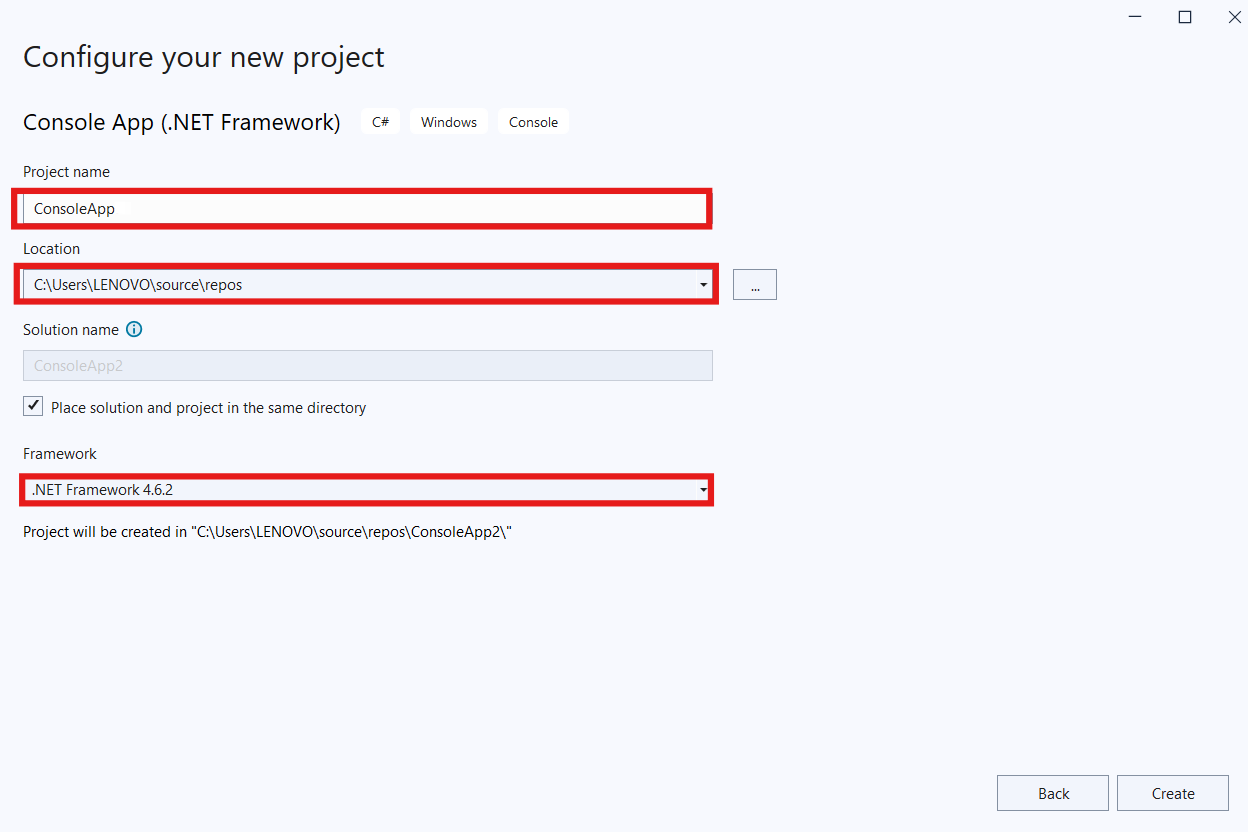Toggle same directory placement checkbox
1248x832 pixels.
pos(34,406)
